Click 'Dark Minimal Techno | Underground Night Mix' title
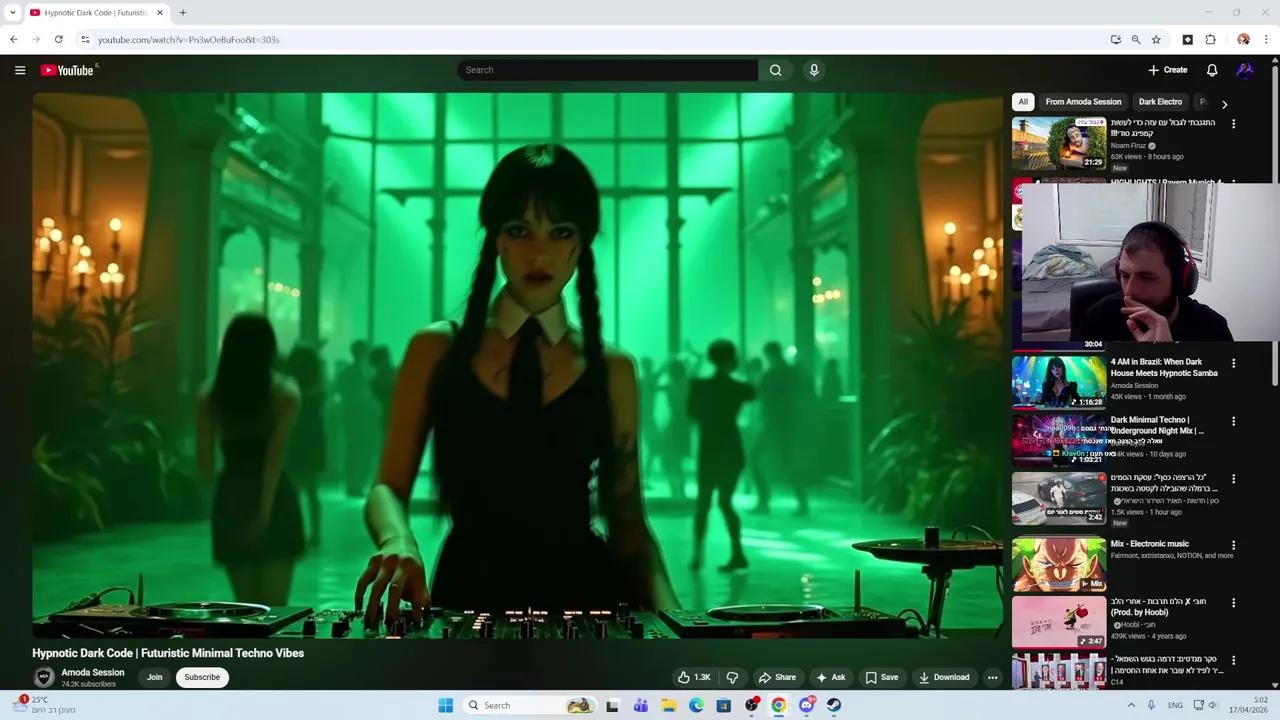 point(1157,425)
